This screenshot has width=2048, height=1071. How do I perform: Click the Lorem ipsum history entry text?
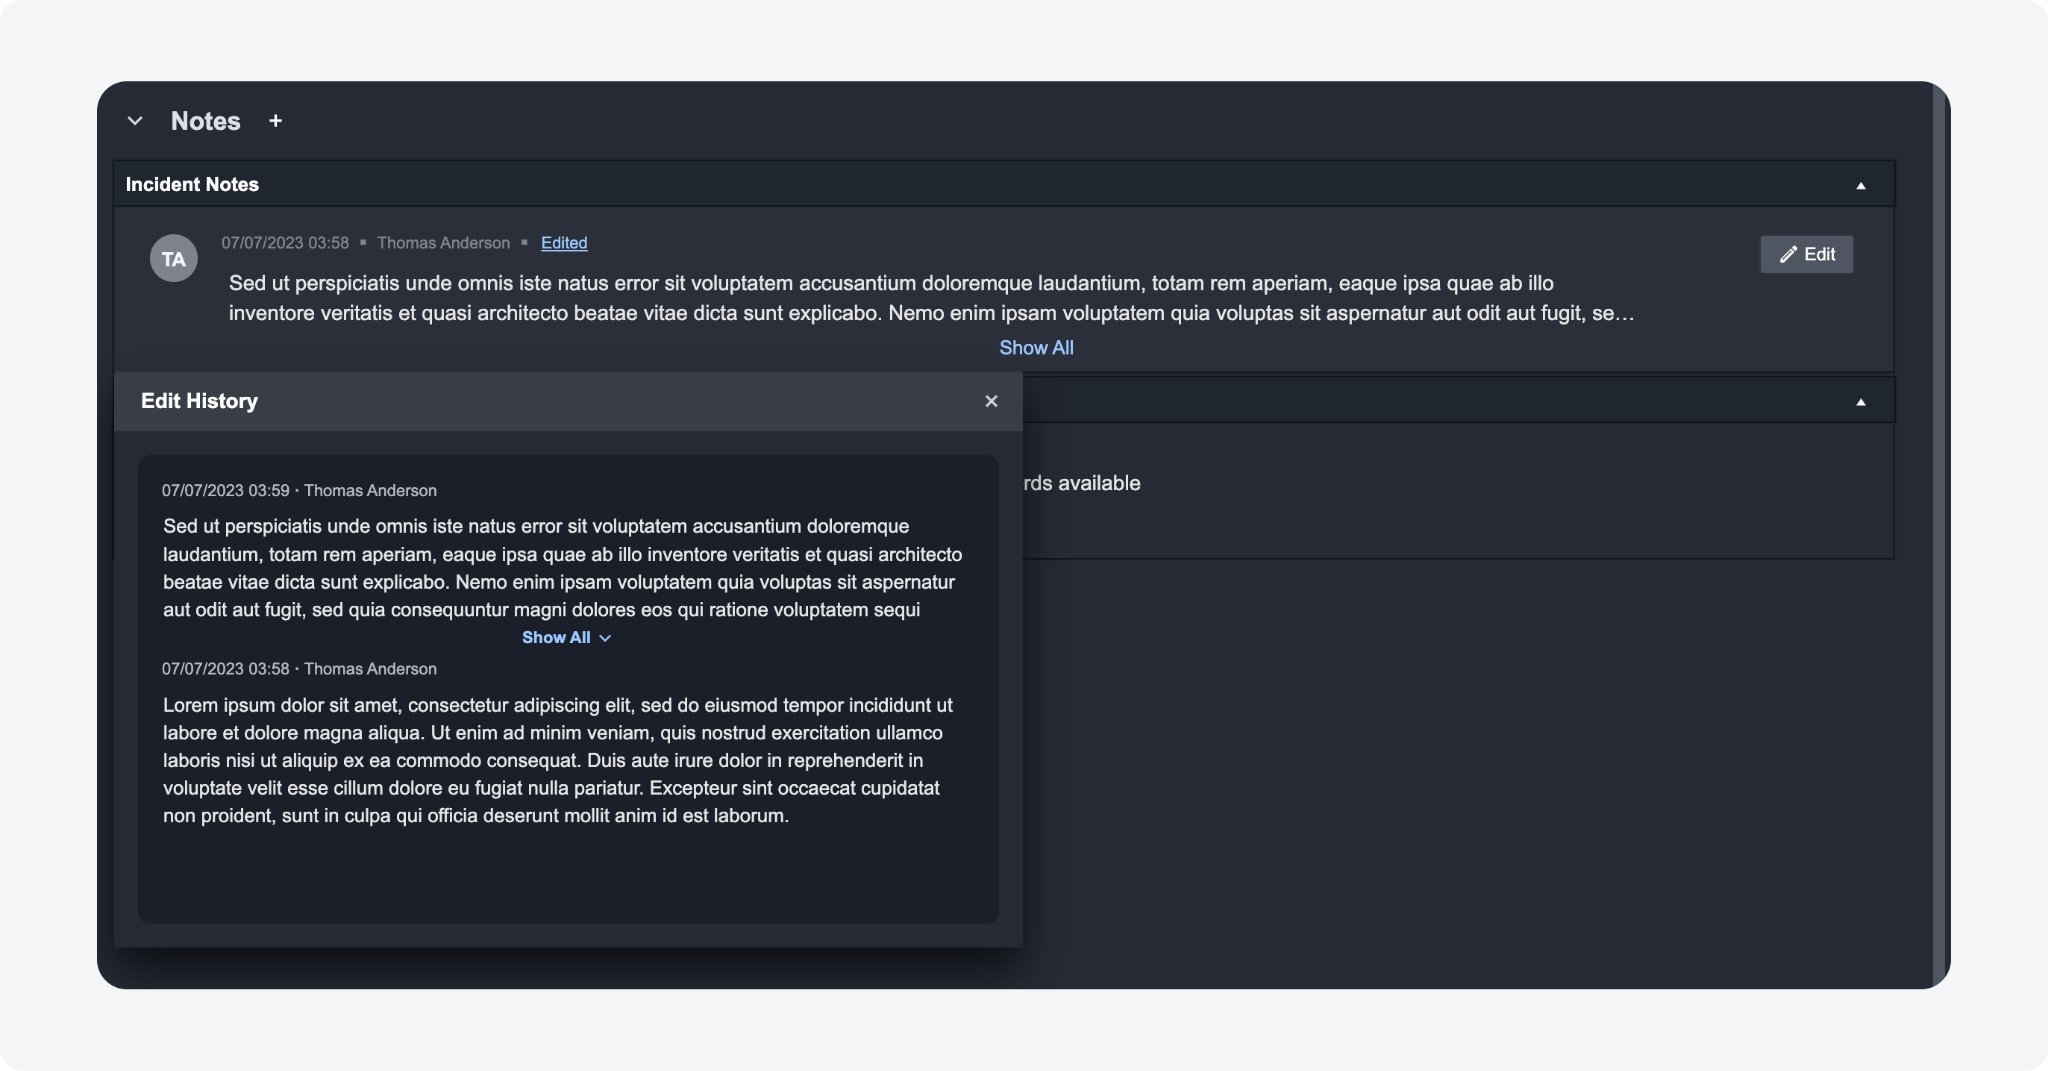click(558, 760)
